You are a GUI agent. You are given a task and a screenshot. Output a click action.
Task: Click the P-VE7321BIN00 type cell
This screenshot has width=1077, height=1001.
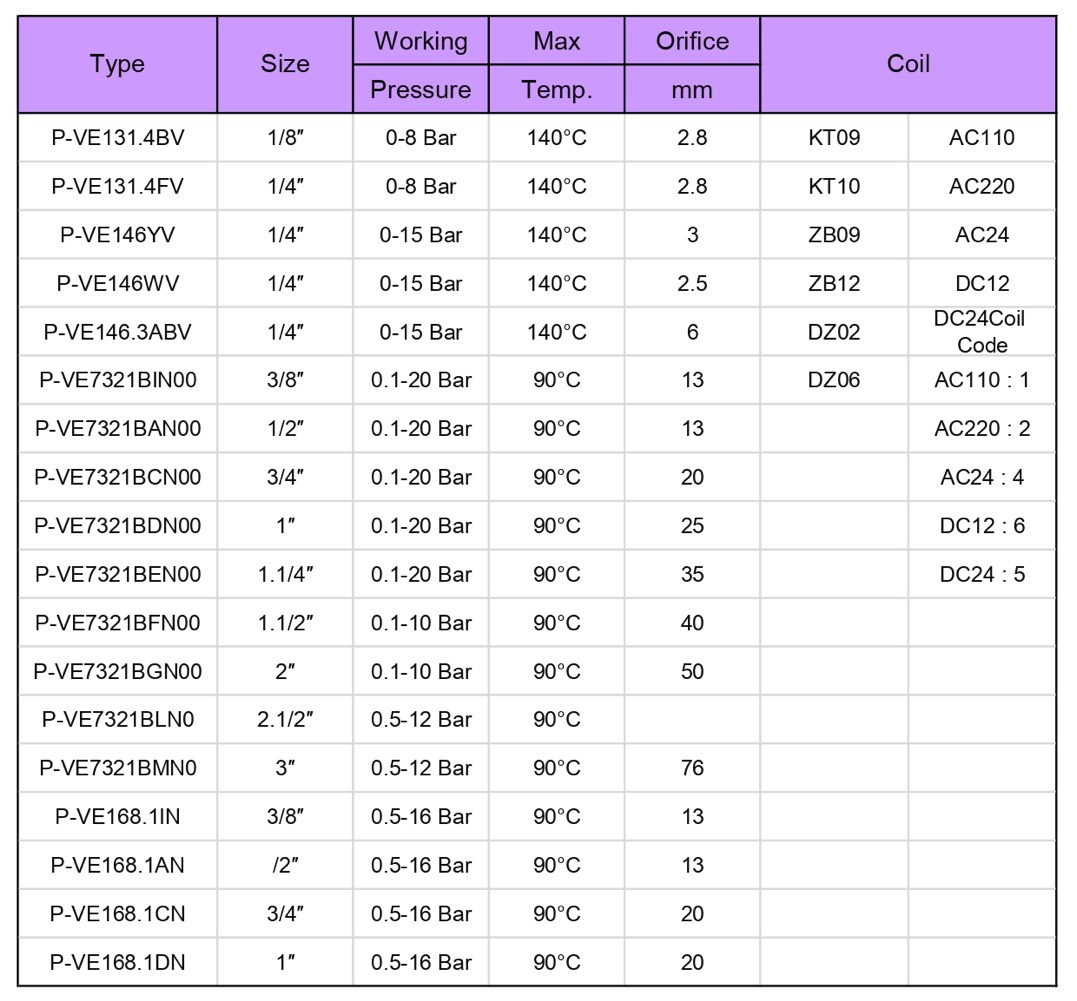(117, 380)
